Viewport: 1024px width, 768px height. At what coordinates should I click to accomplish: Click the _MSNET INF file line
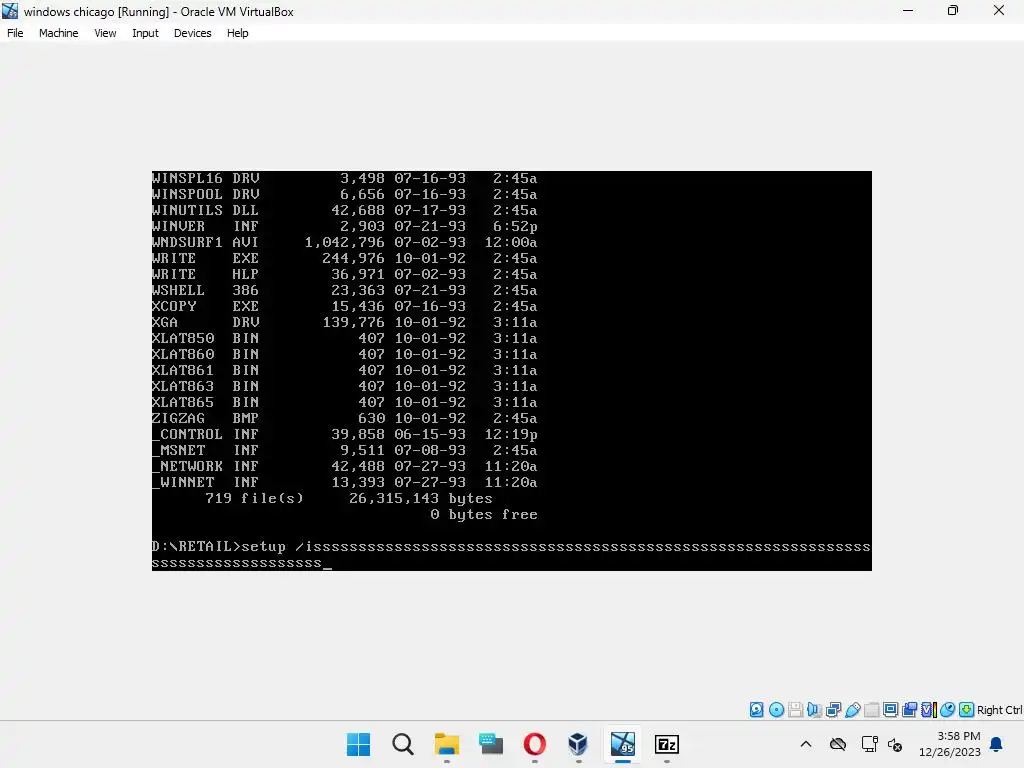pyautogui.click(x=345, y=451)
